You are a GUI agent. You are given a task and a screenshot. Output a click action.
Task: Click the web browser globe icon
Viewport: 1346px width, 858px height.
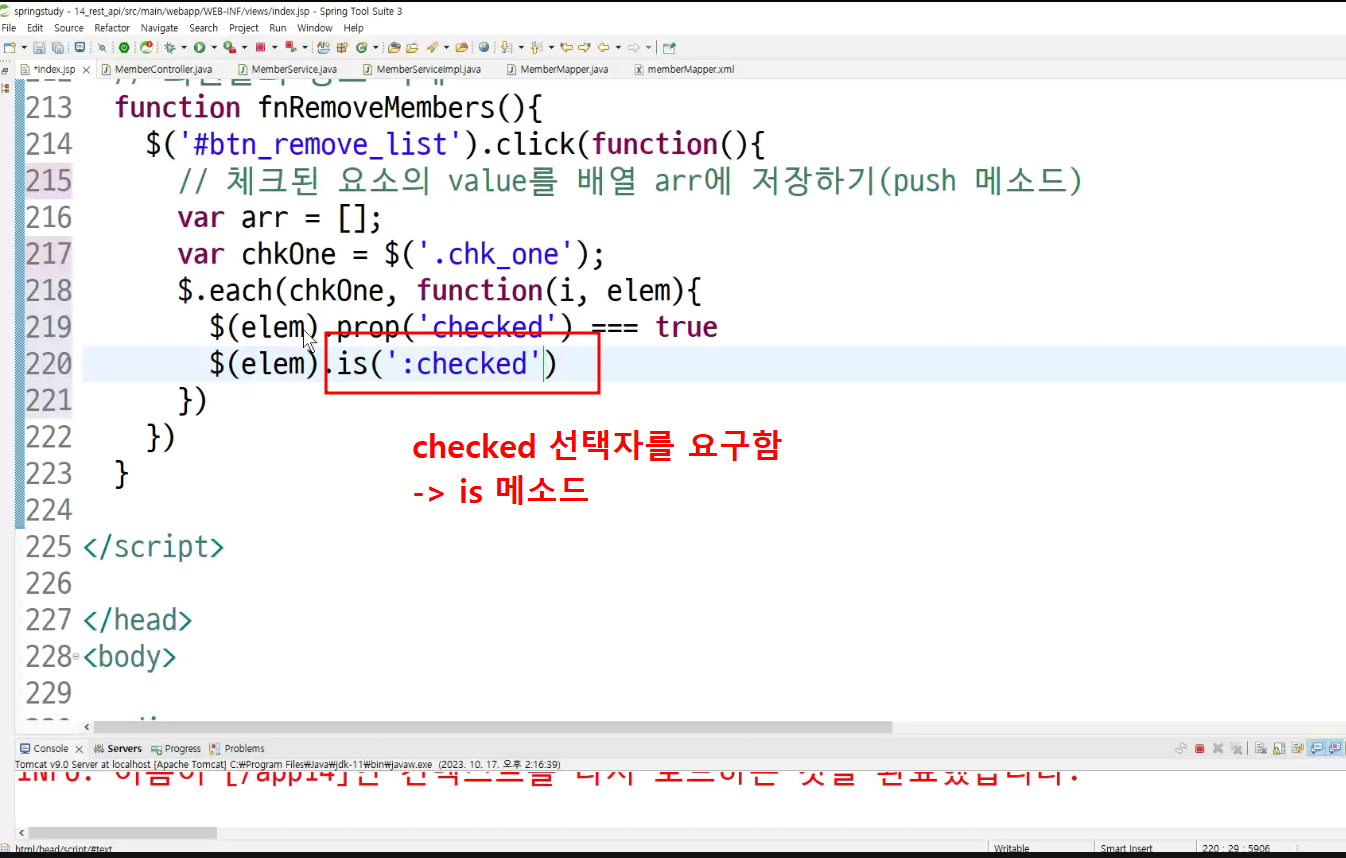coord(484,47)
